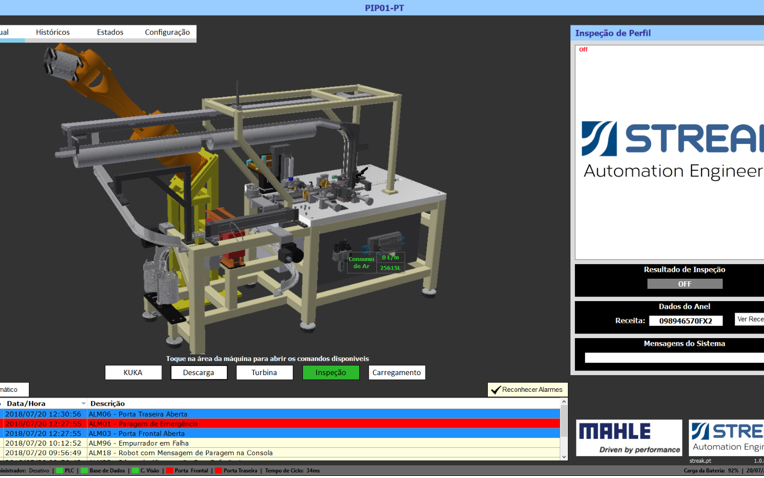Image resolution: width=764 pixels, height=478 pixels.
Task: Click the C. Visão status indicator
Action: [135, 470]
